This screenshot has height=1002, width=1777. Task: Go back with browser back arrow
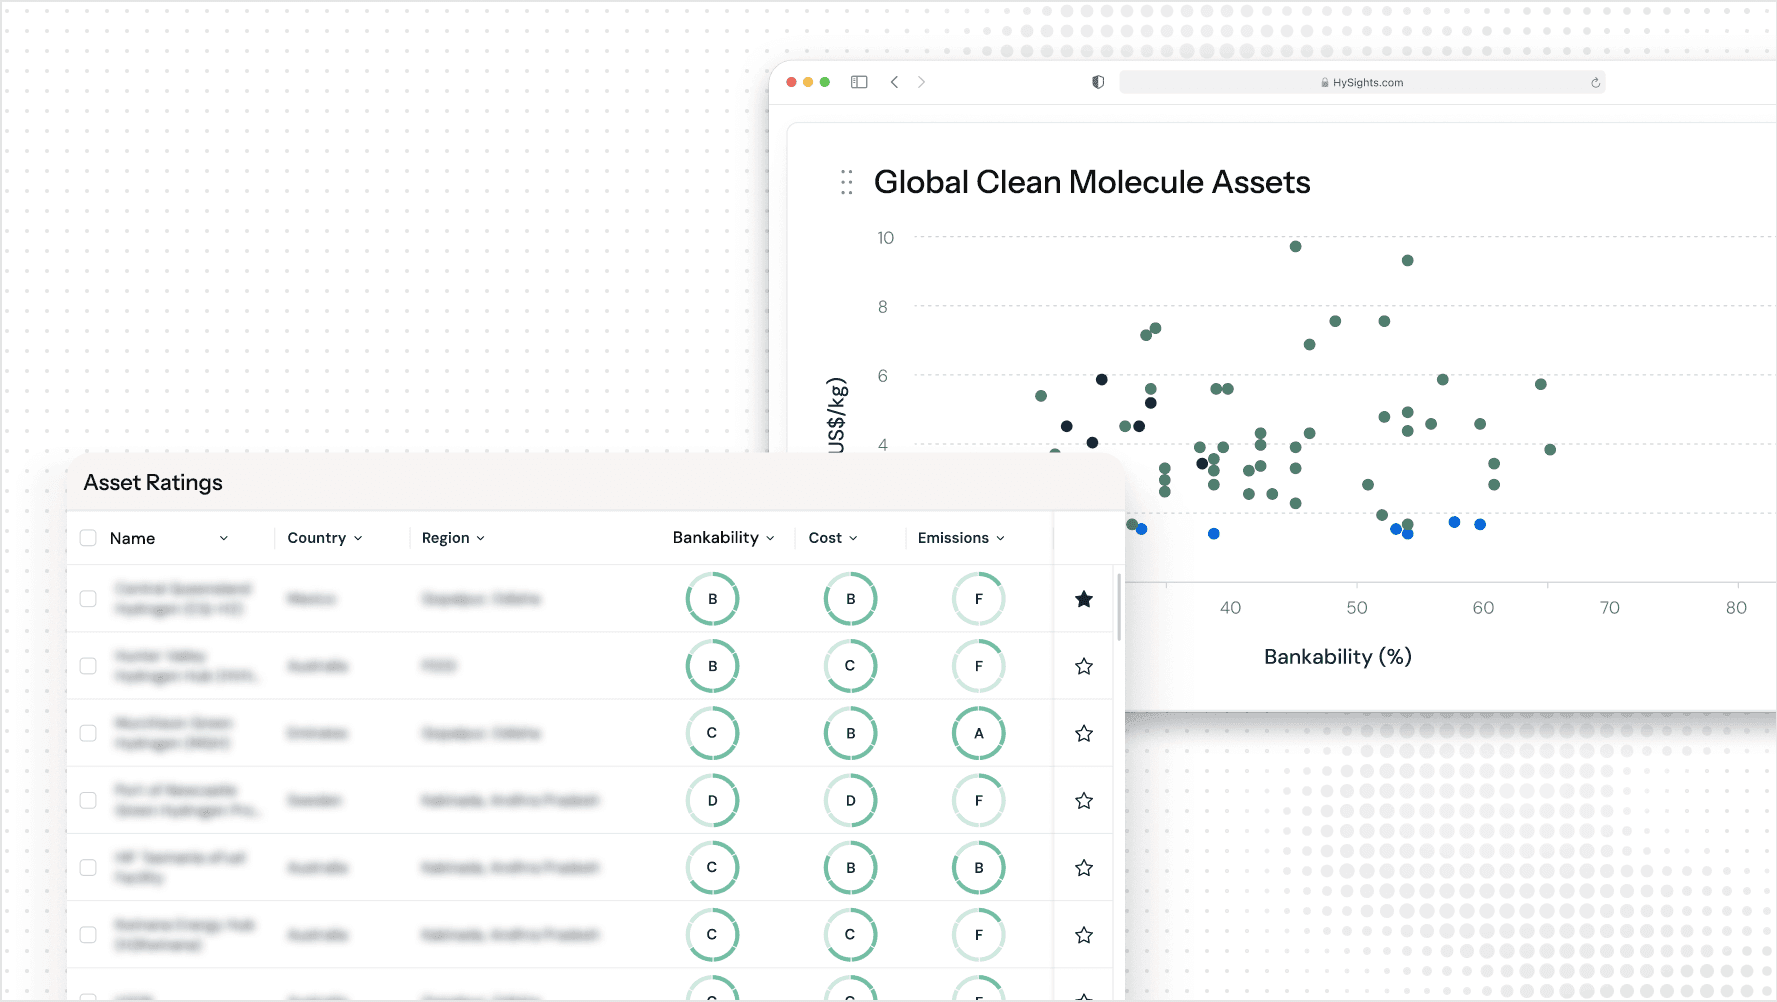(894, 82)
